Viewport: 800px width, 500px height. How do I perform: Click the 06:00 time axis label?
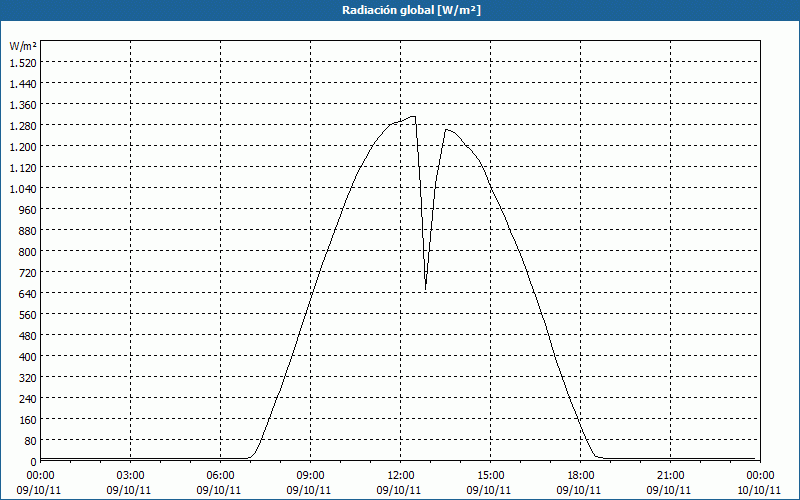(220, 476)
